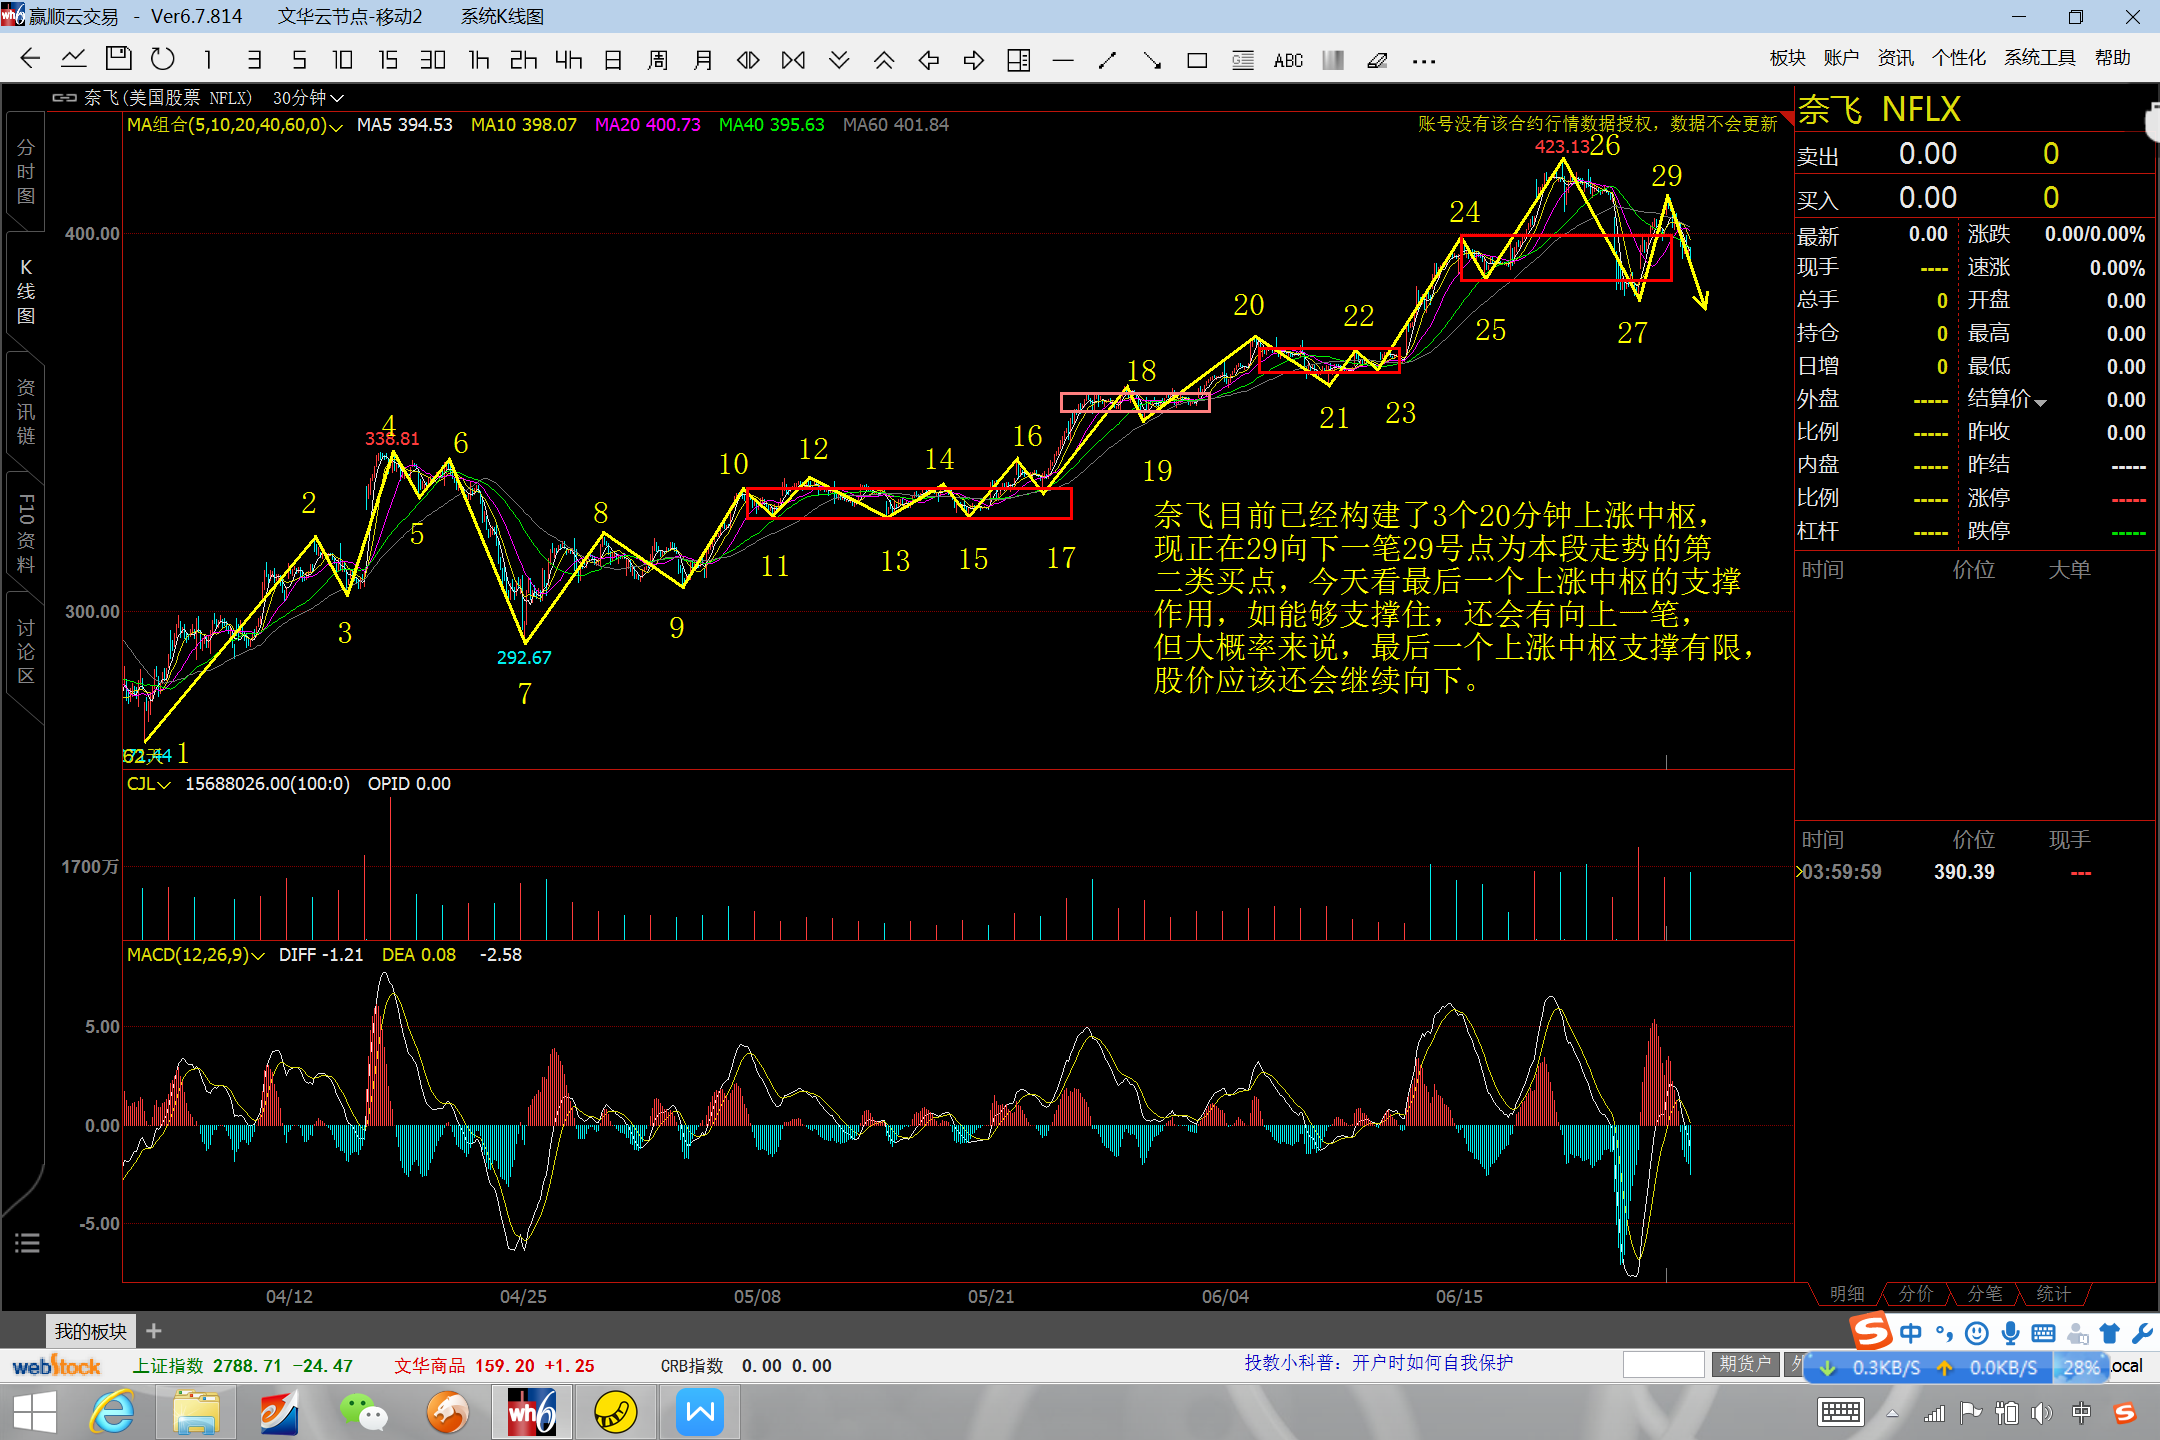Click the split window layout icon
This screenshot has width=2160, height=1440.
(1018, 61)
